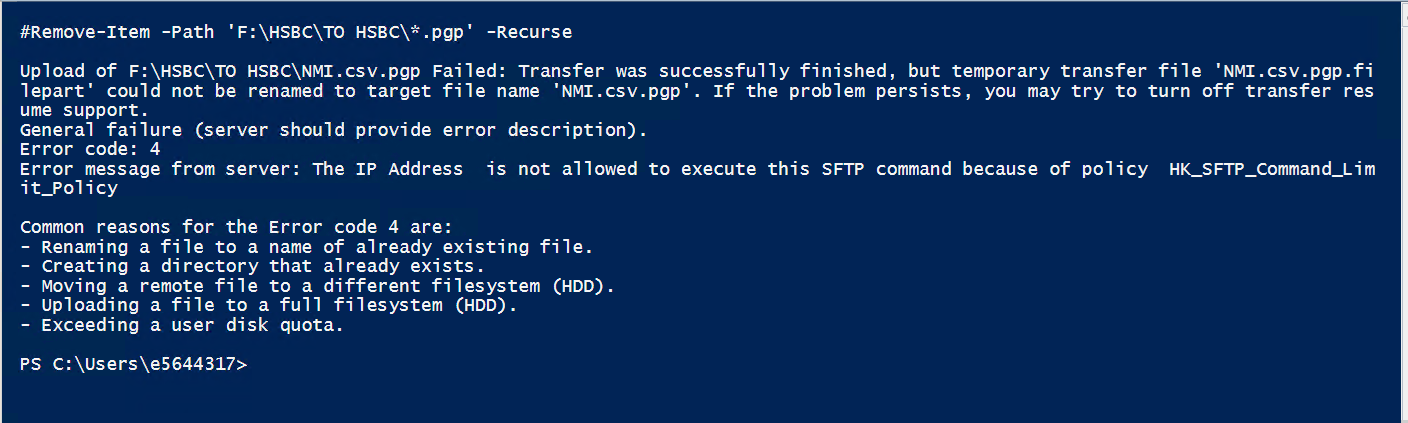Image resolution: width=1408 pixels, height=423 pixels.
Task: Click the PS C:\Users\e5644317> prompt
Action: pos(133,365)
